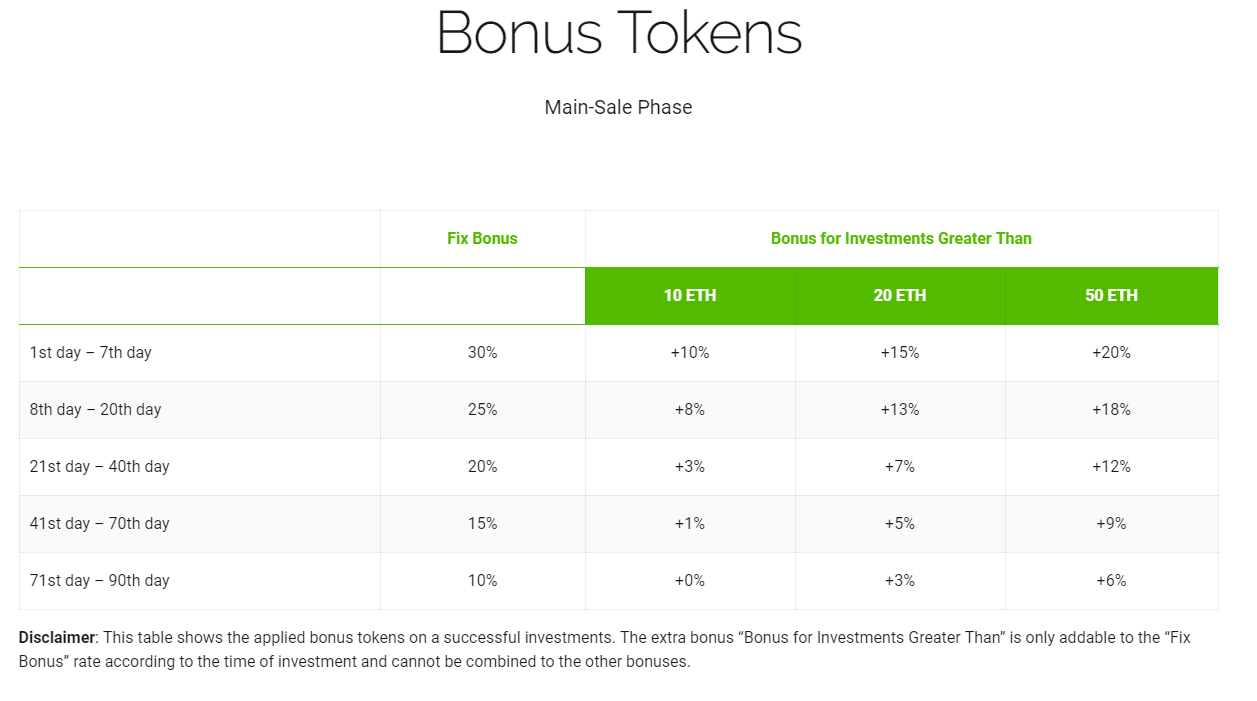Select the 50 ETH green header cell
Image resolution: width=1257 pixels, height=701 pixels.
(1111, 295)
